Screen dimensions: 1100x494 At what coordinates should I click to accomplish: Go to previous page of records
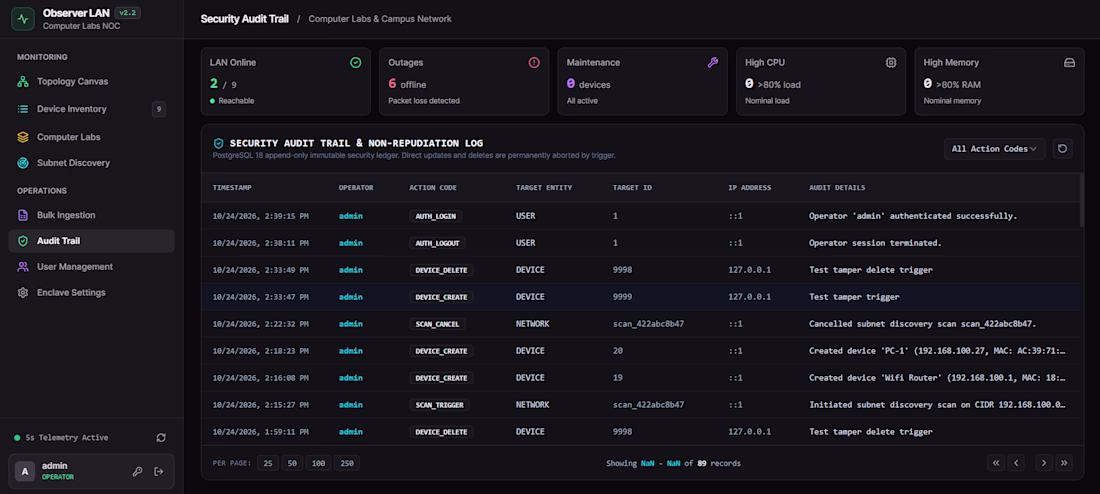[x=1016, y=463]
